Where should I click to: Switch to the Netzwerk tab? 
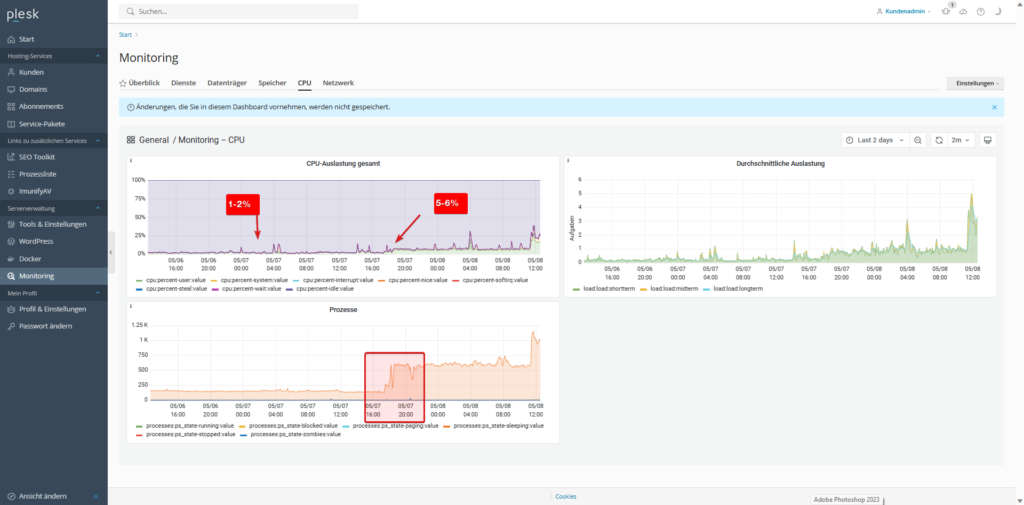[x=338, y=83]
